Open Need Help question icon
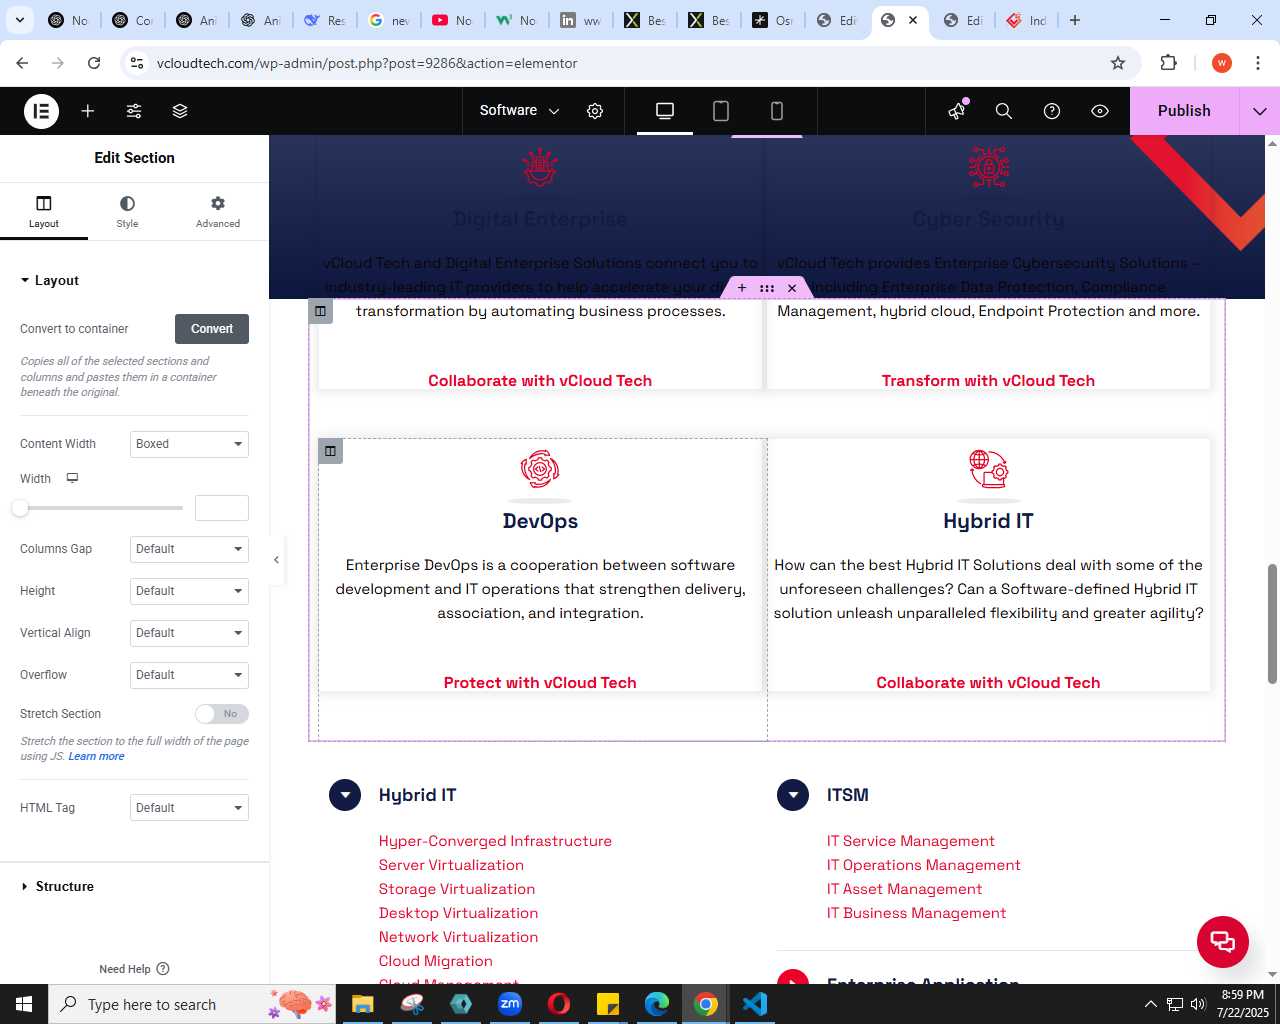Screen dimensions: 1280x1024 [x=163, y=969]
